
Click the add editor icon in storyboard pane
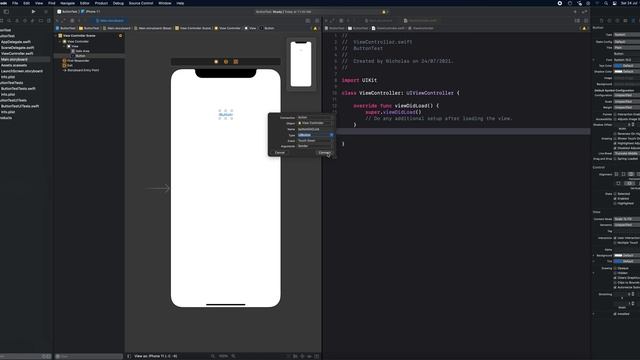click(317, 20)
